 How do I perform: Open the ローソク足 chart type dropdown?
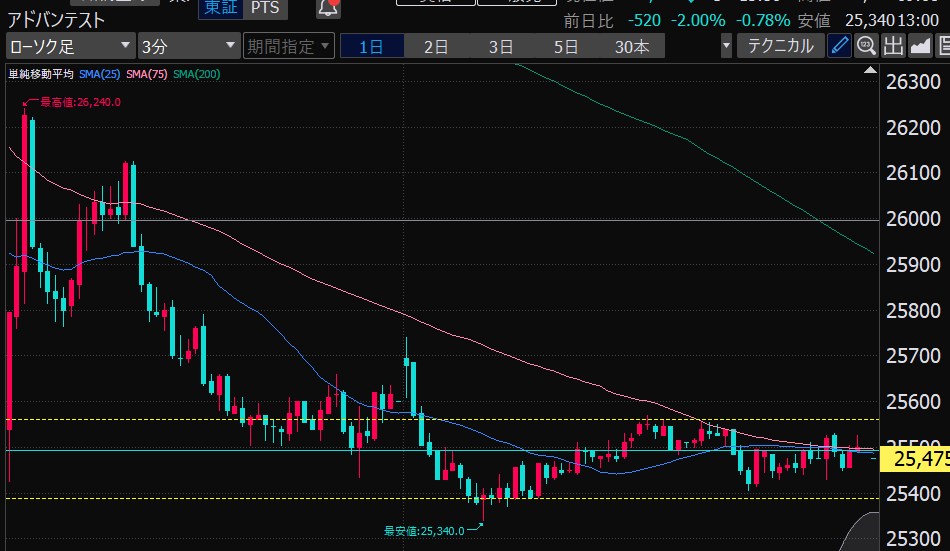(70, 46)
